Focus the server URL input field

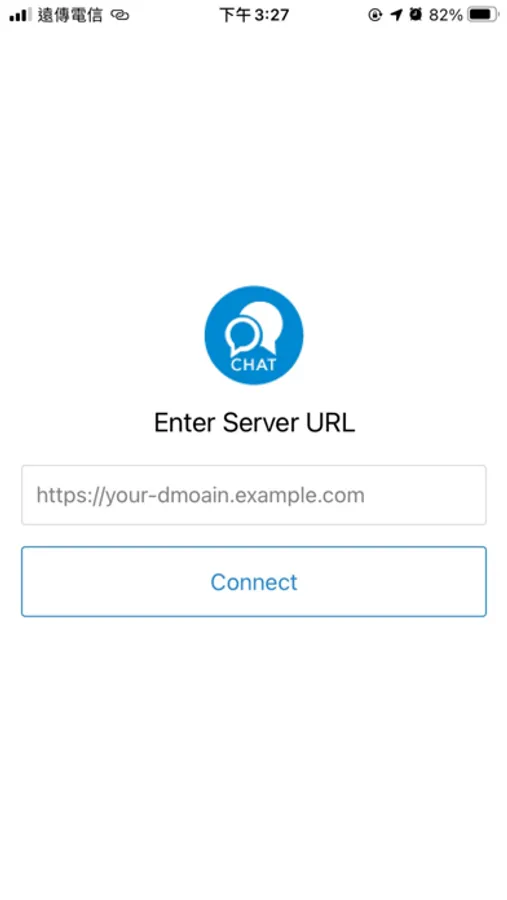click(254, 495)
